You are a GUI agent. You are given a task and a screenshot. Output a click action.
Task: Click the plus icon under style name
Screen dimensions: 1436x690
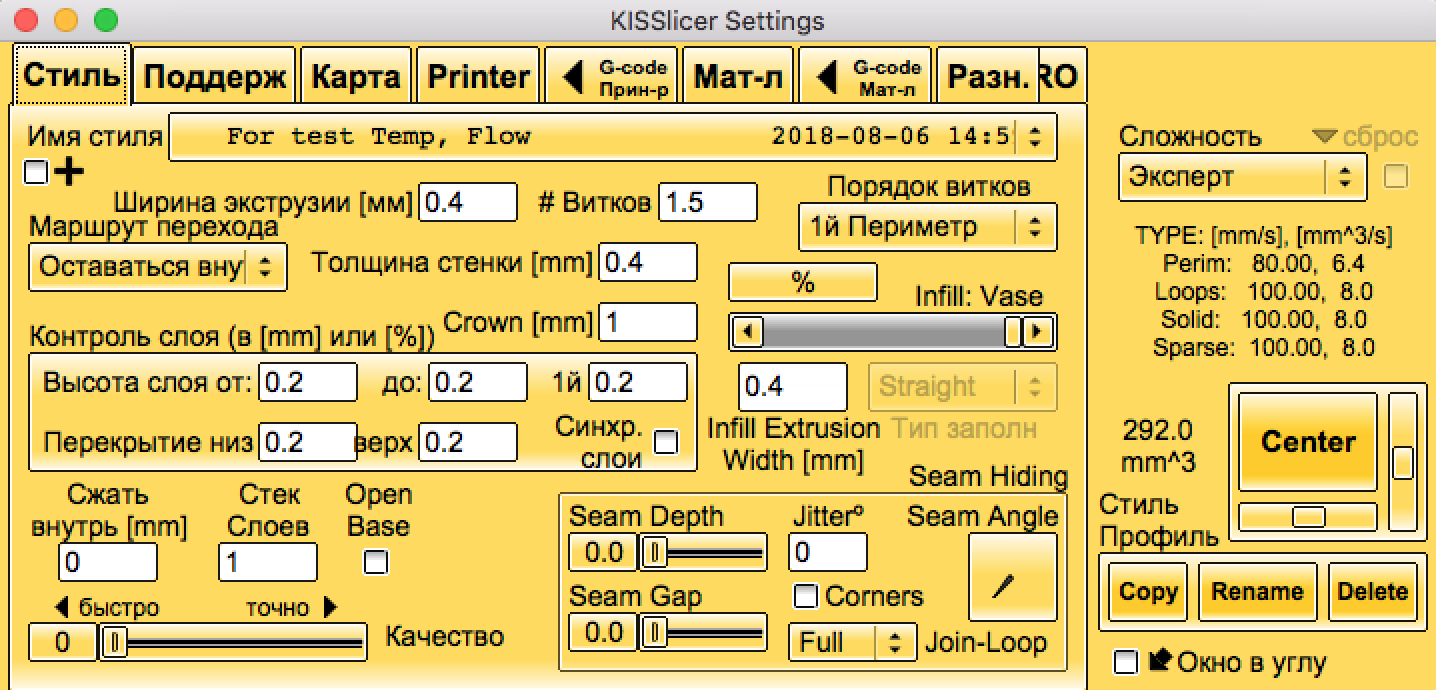[69, 173]
